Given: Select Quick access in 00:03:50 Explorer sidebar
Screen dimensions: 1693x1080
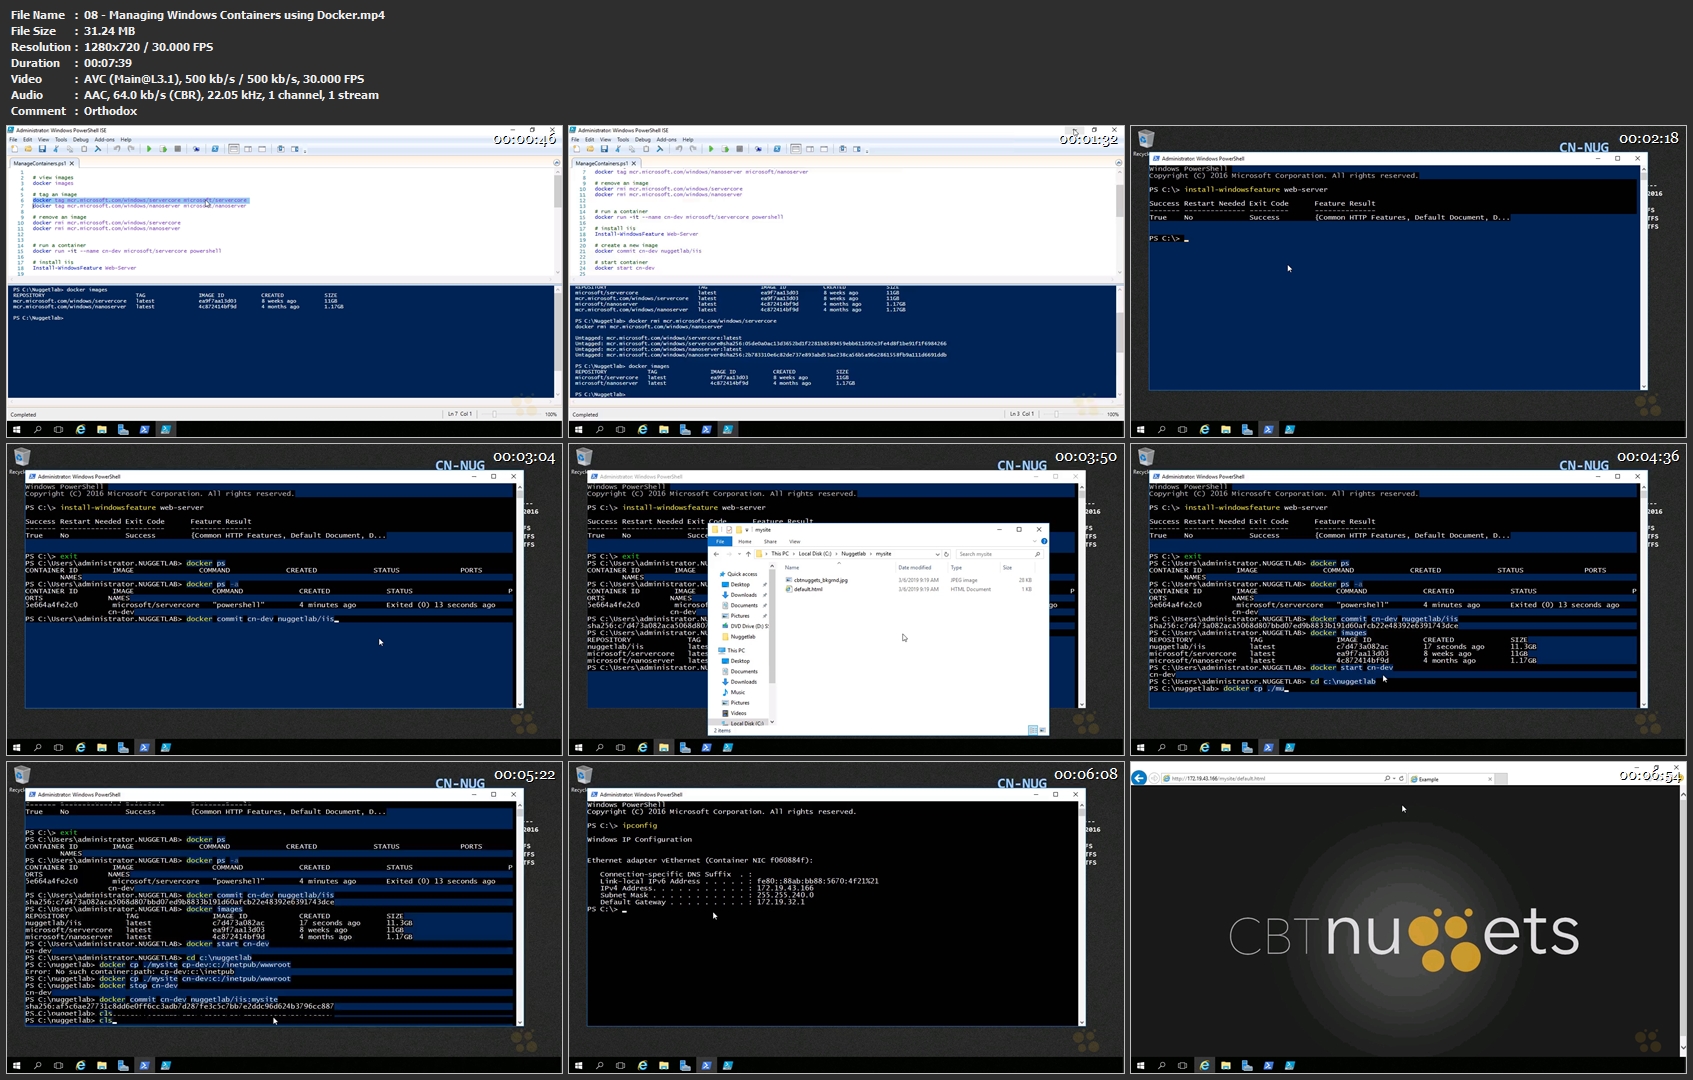Looking at the screenshot, I should (737, 574).
